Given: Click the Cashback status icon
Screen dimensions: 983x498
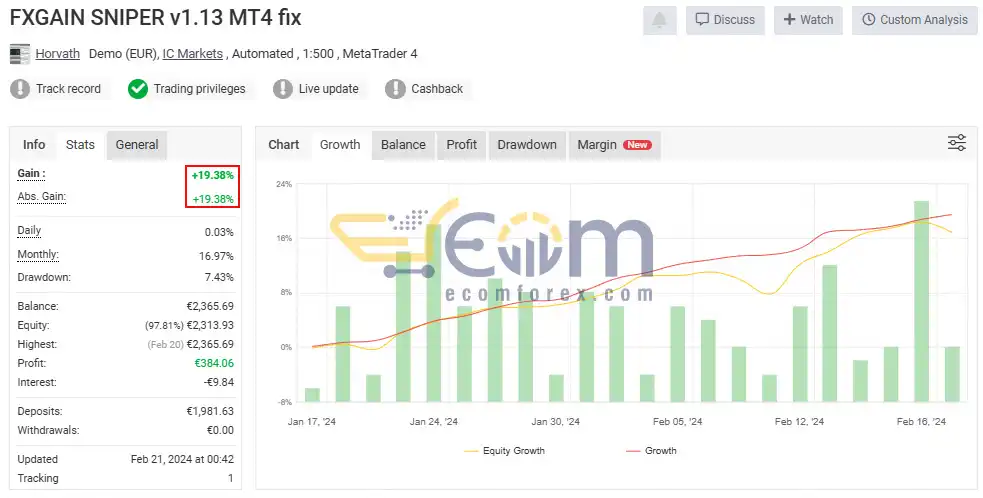Looking at the screenshot, I should (395, 89).
